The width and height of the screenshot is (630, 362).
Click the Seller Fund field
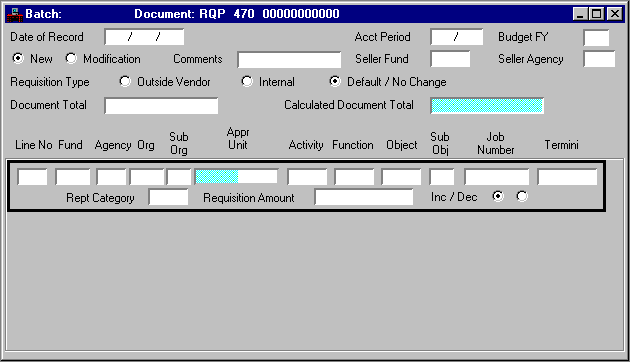[450, 59]
